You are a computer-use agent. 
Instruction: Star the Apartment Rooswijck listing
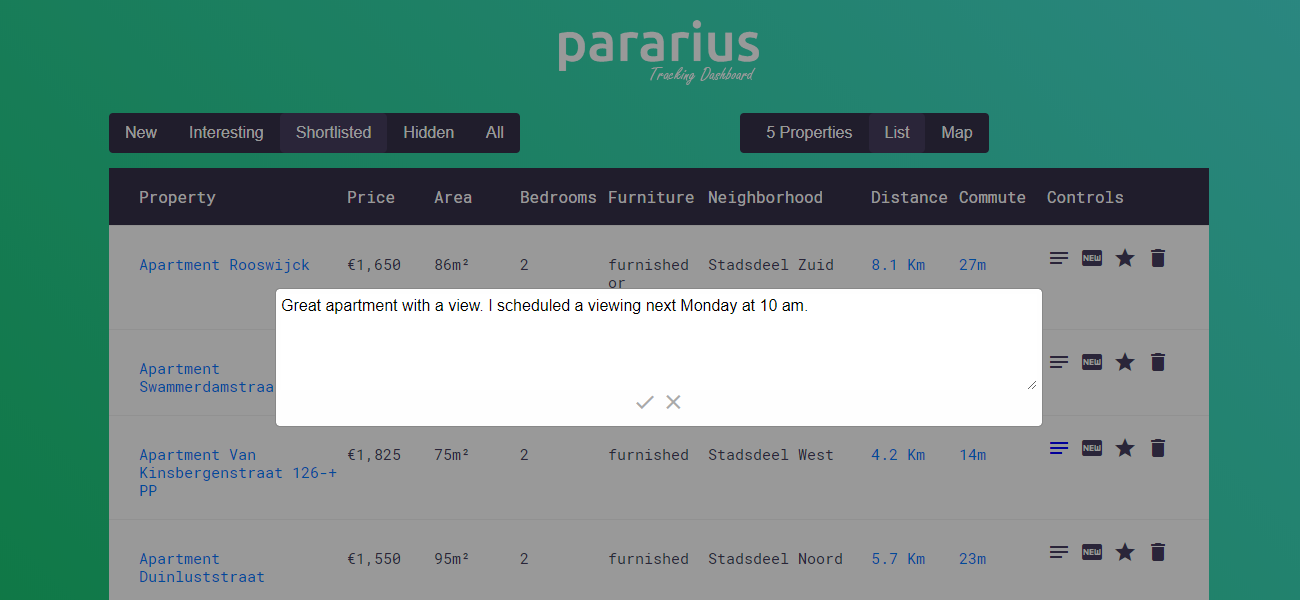(x=1125, y=258)
